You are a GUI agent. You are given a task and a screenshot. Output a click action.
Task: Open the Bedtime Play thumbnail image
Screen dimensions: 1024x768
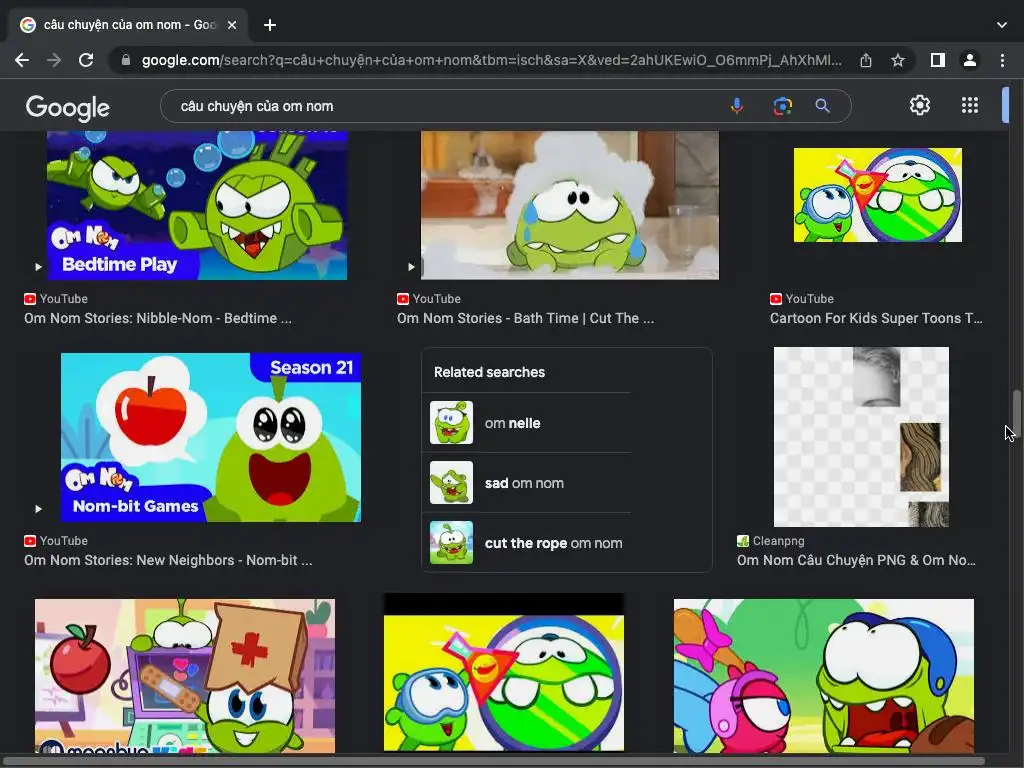(x=197, y=205)
